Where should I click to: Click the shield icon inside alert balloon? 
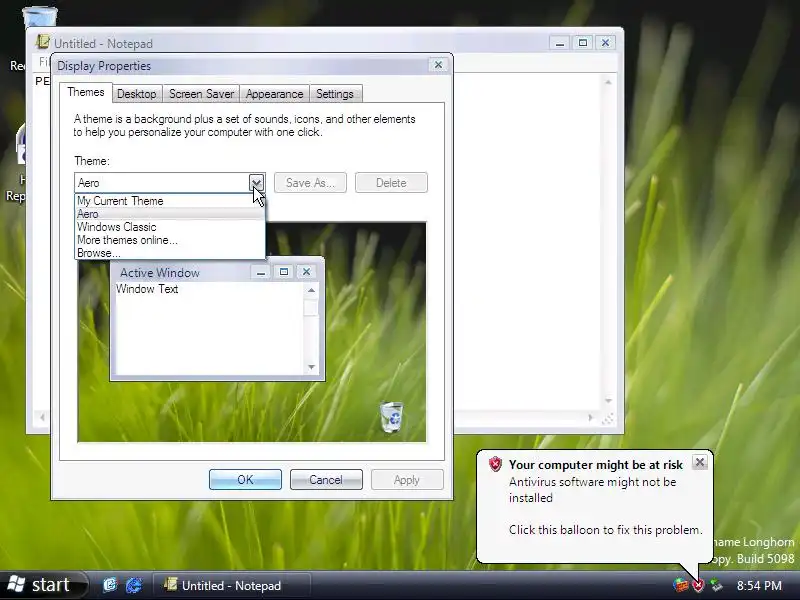495,464
